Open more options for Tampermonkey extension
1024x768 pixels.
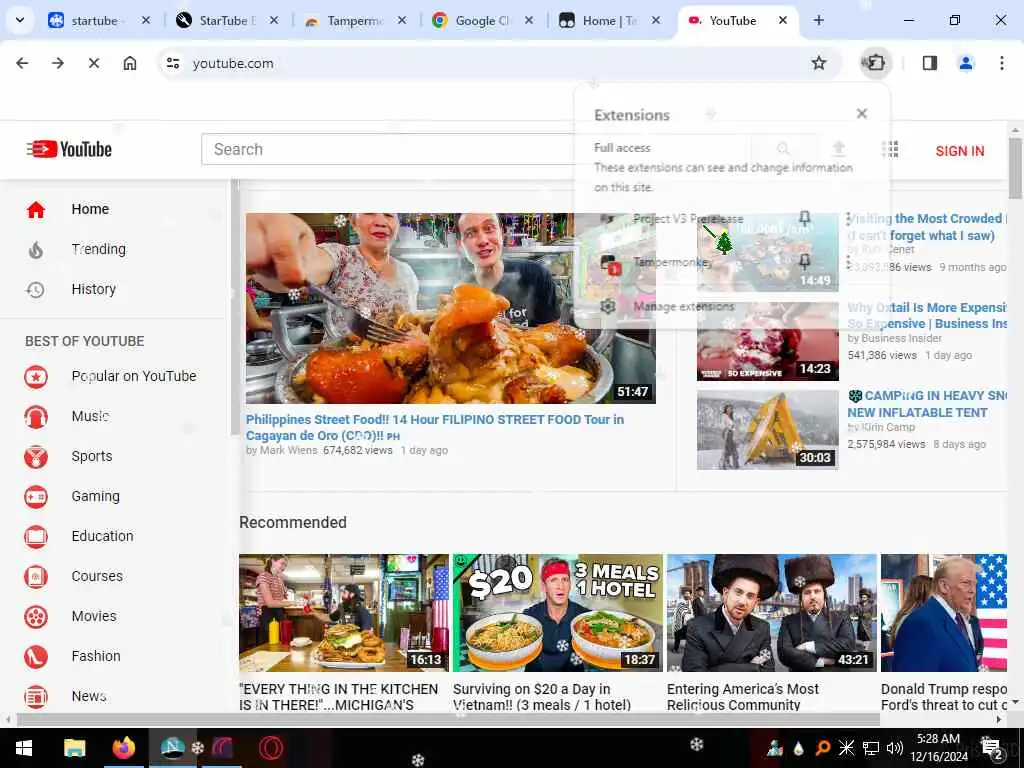coord(848,262)
